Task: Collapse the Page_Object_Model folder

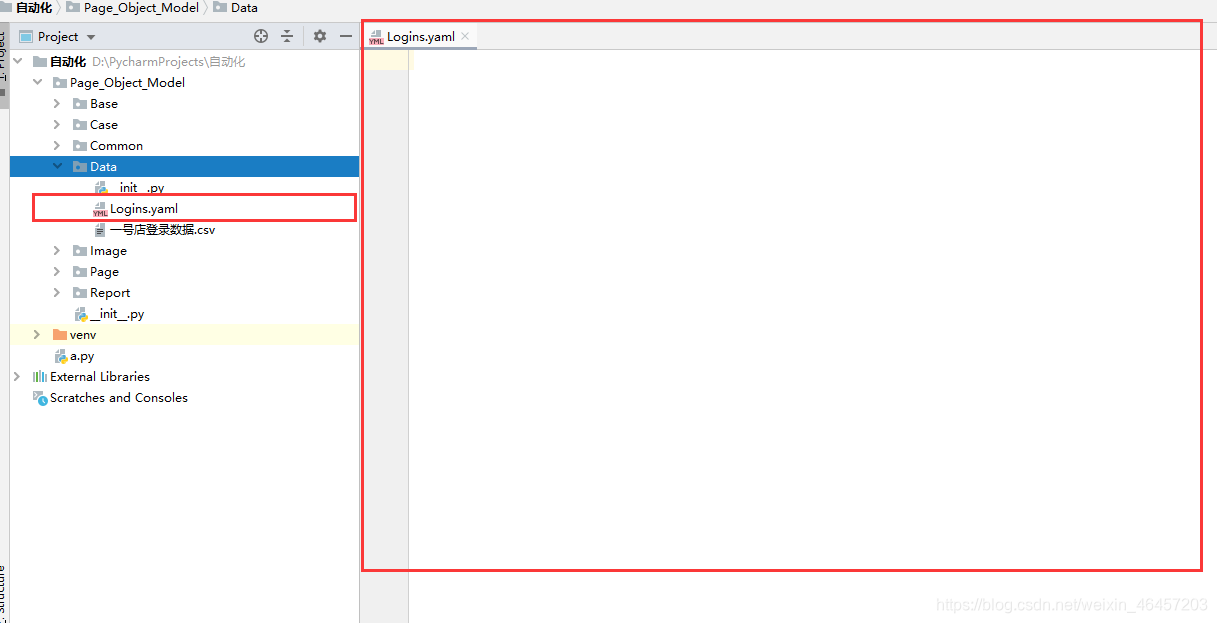Action: (38, 83)
